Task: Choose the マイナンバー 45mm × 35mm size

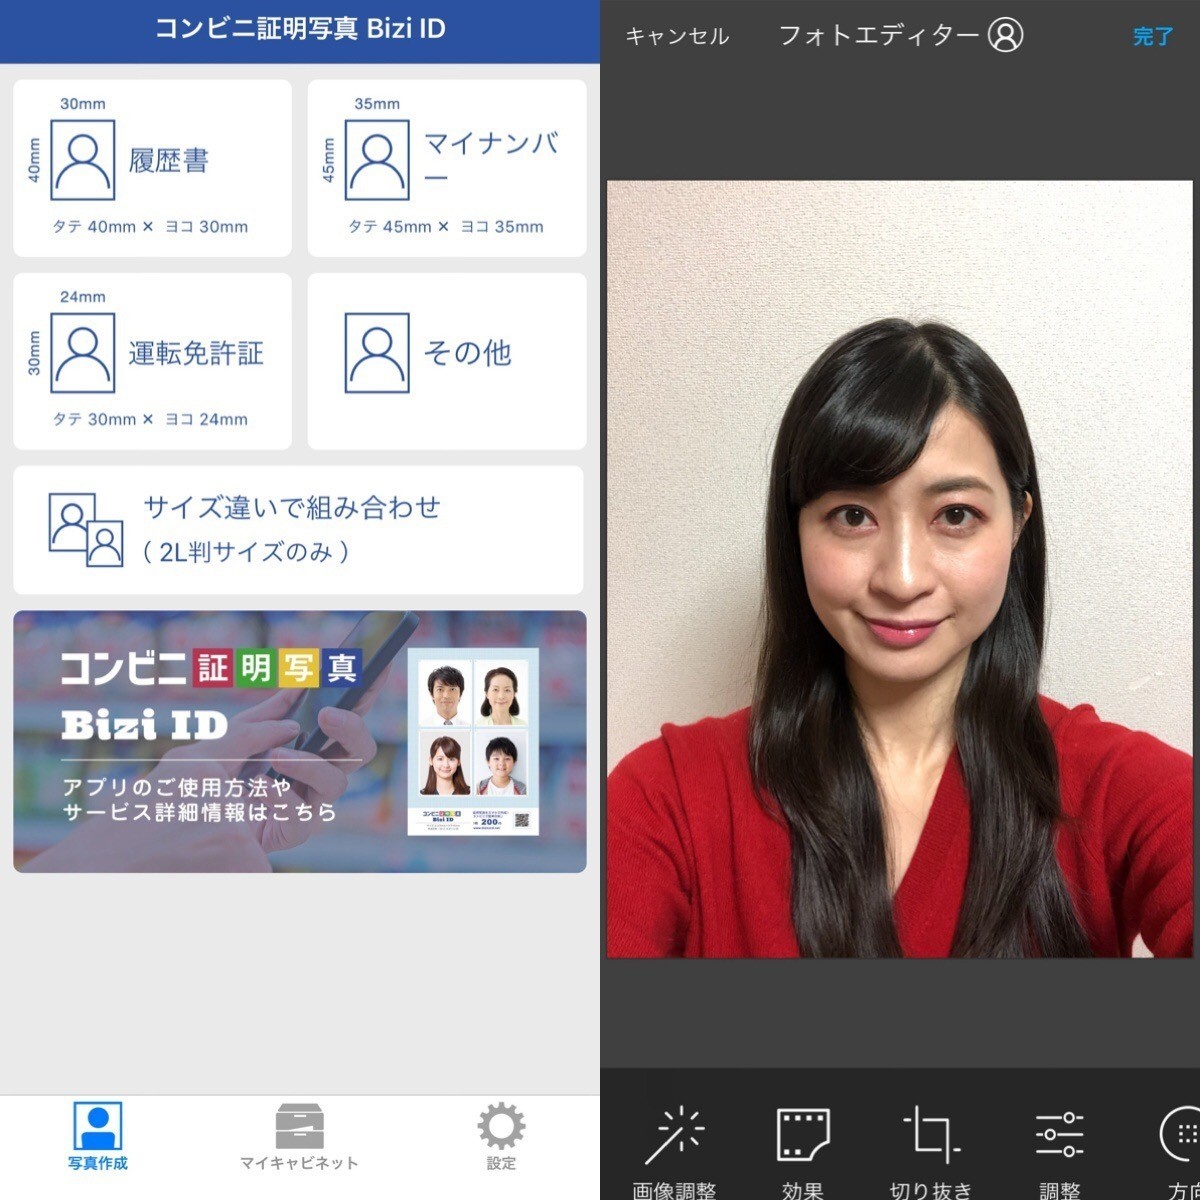Action: point(446,168)
